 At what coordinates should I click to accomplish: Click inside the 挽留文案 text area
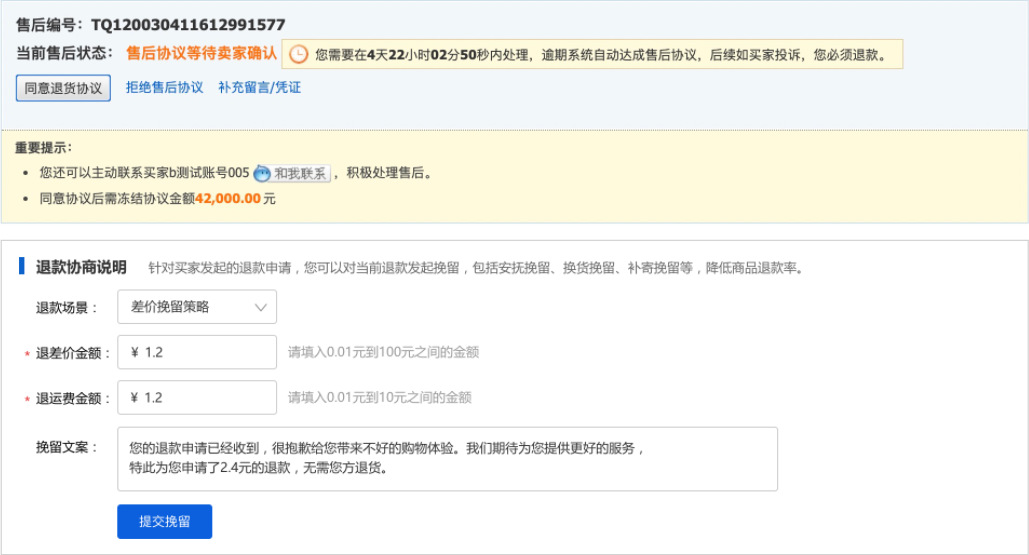point(447,459)
